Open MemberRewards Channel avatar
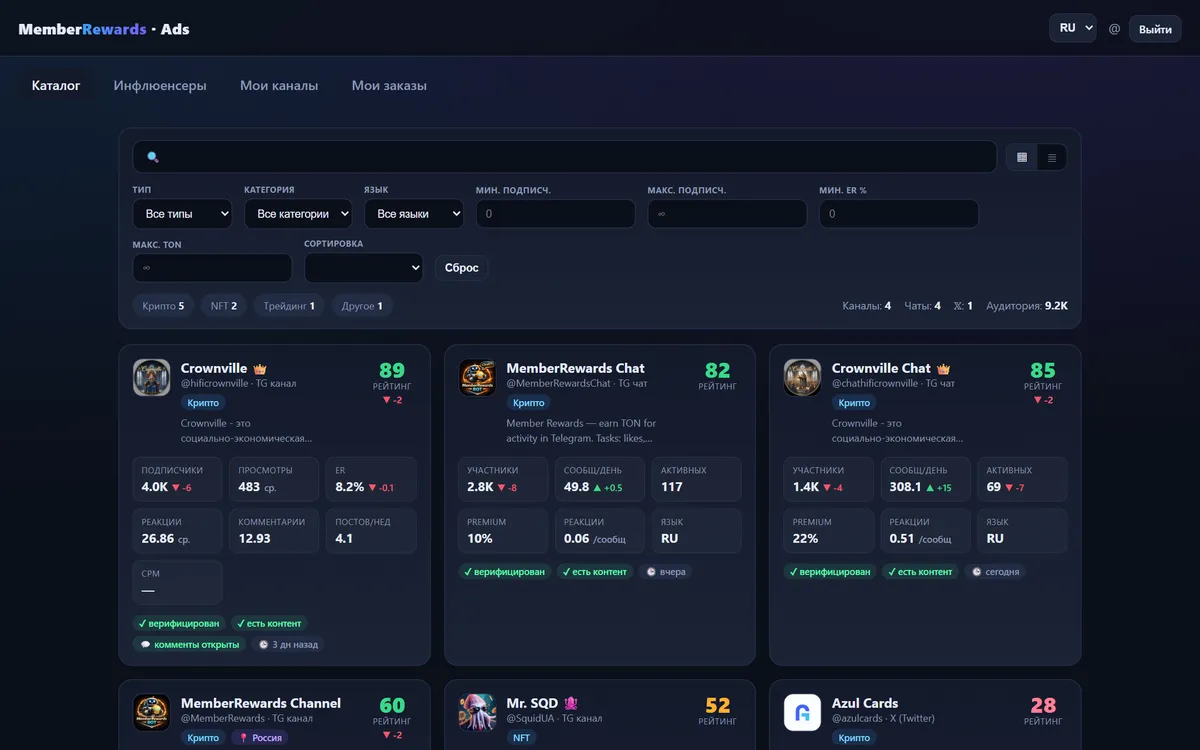 pyautogui.click(x=152, y=713)
